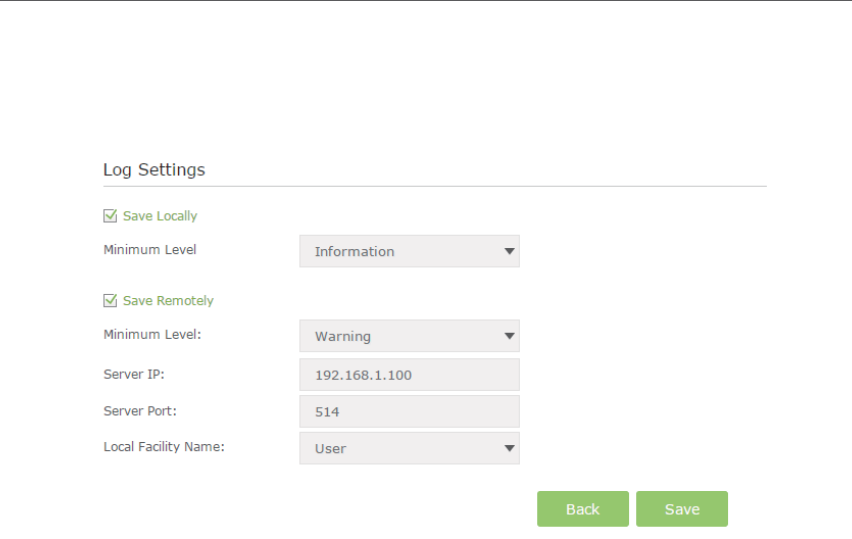Toggle the Save Locally checkbox

tap(110, 216)
